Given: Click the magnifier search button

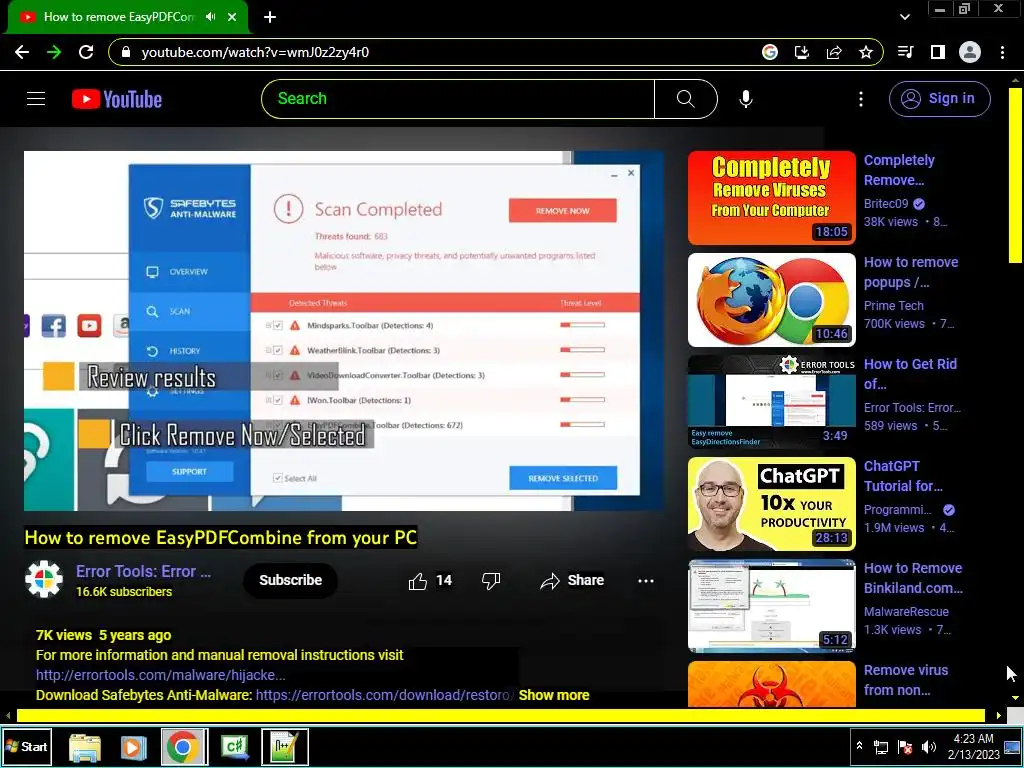Looking at the screenshot, I should click(x=686, y=99).
